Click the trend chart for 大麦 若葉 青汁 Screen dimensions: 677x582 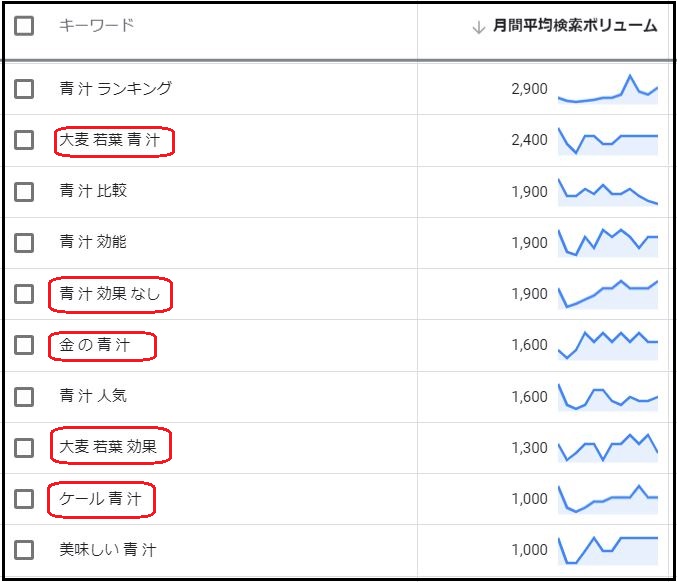click(x=607, y=141)
